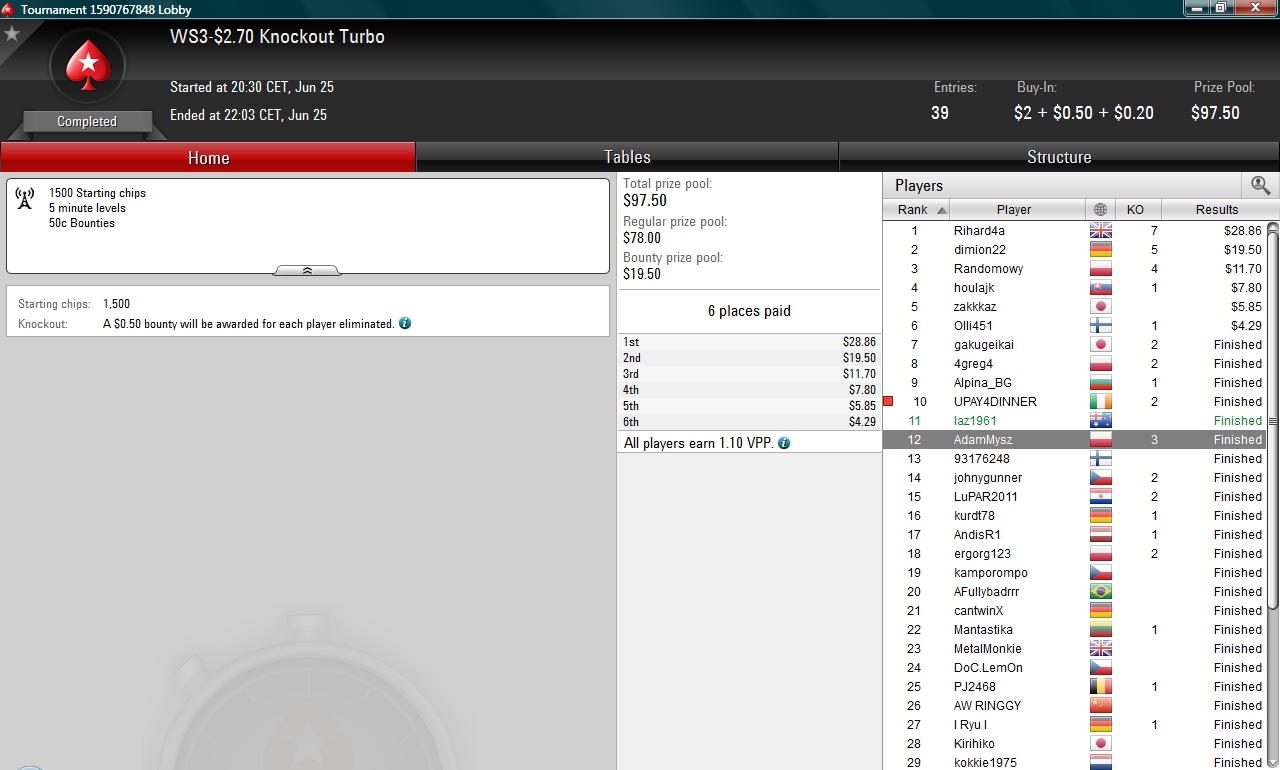The width and height of the screenshot is (1280, 770).
Task: Select player Olli451 in the list
Action: 974,326
